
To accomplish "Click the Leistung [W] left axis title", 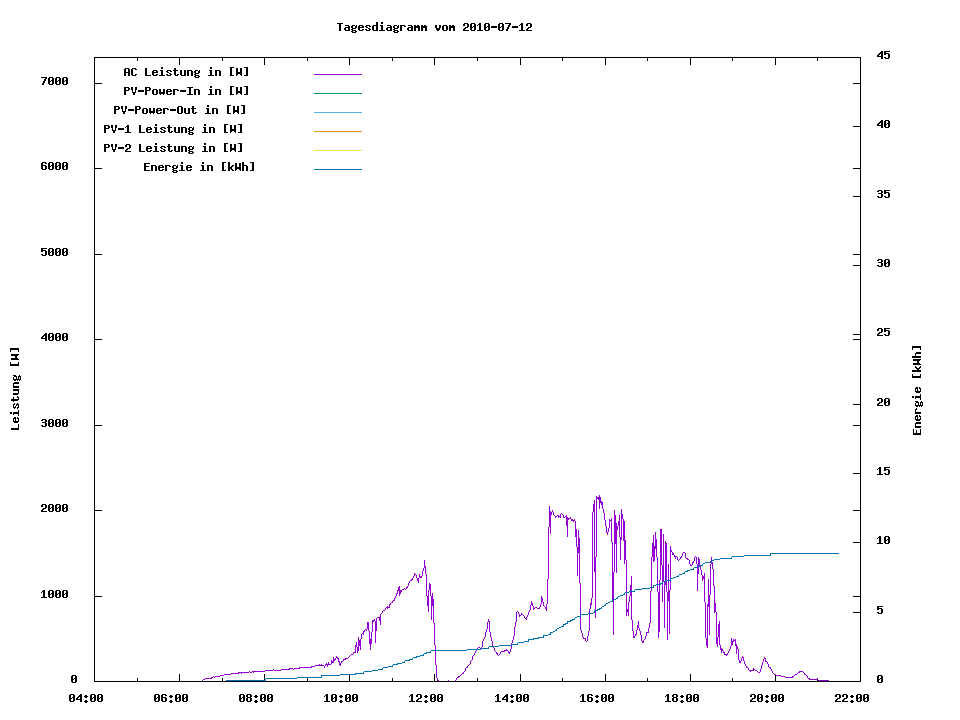I will click(x=15, y=389).
